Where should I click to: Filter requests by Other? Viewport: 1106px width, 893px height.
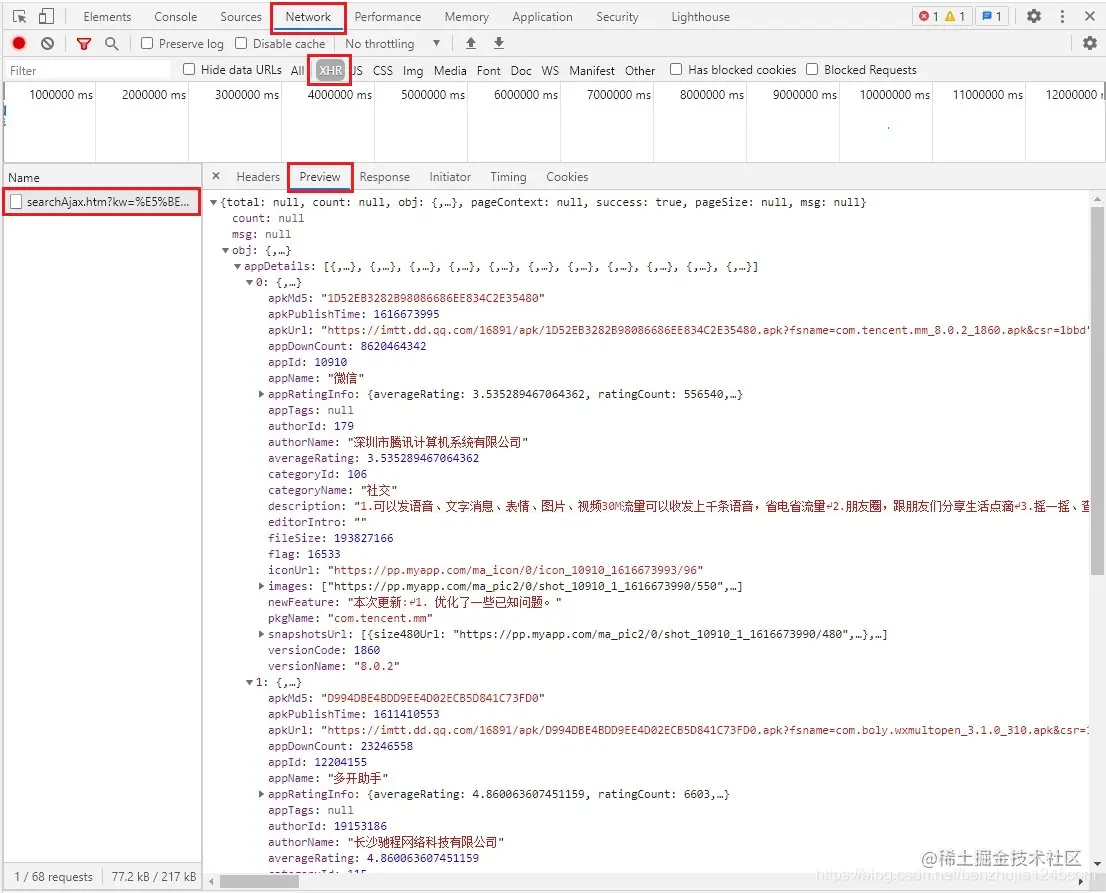pyautogui.click(x=640, y=70)
